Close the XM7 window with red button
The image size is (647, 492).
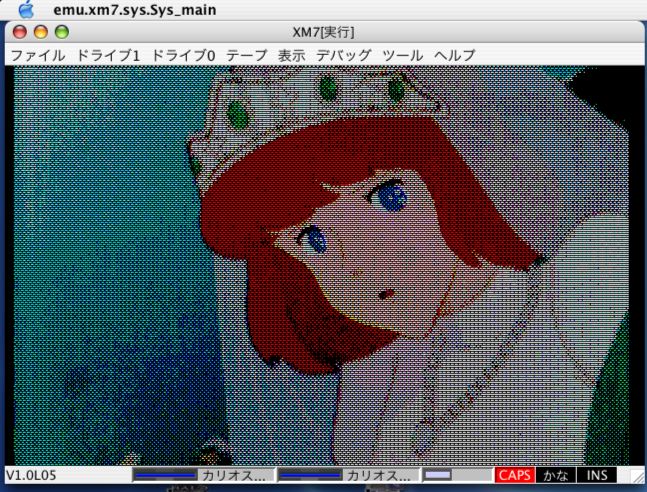tap(20, 32)
